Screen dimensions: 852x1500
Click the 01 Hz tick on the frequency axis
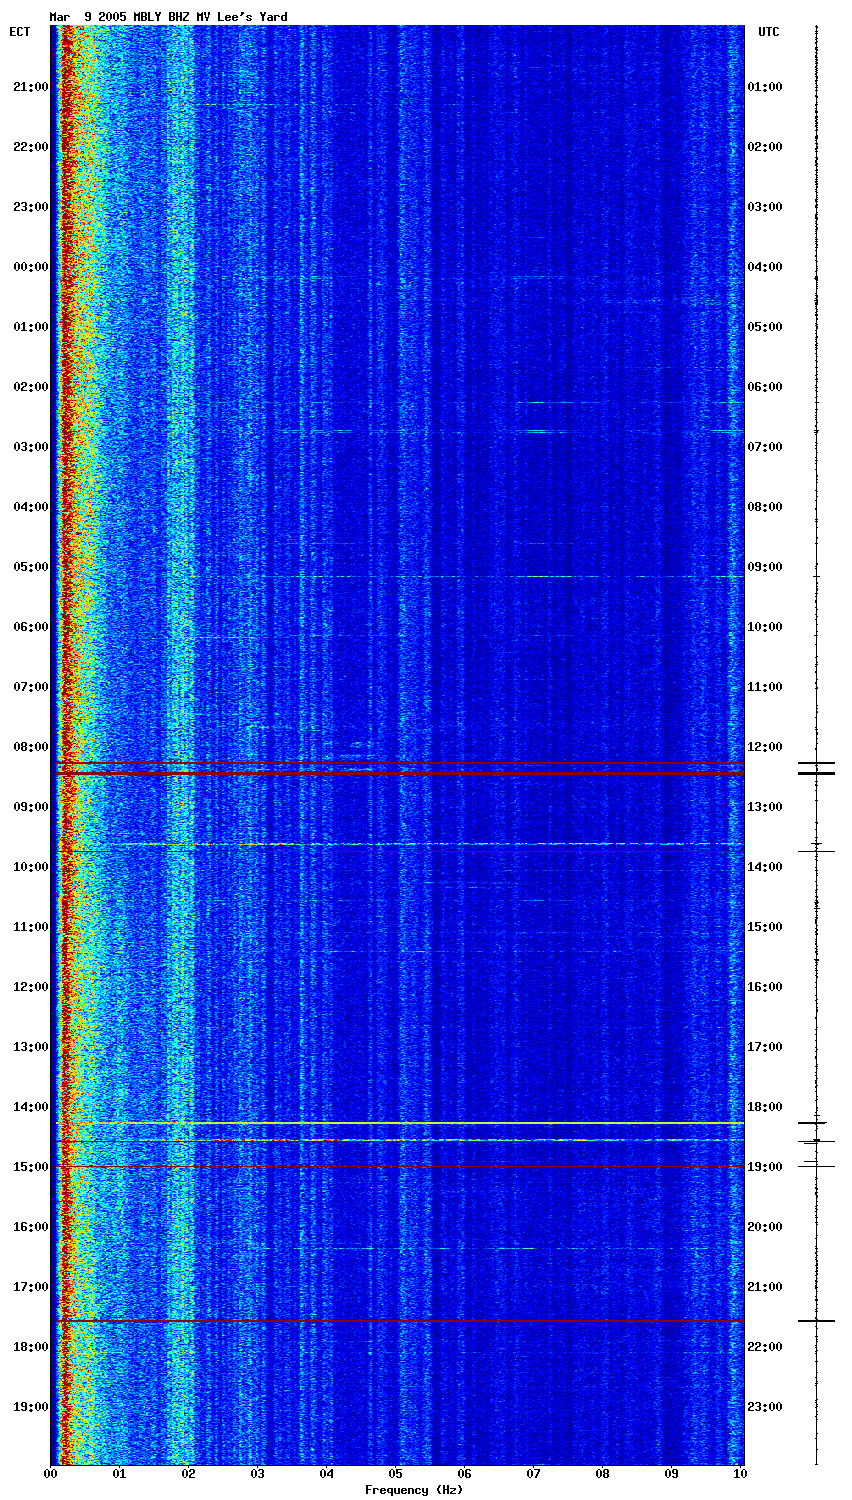coord(120,1474)
